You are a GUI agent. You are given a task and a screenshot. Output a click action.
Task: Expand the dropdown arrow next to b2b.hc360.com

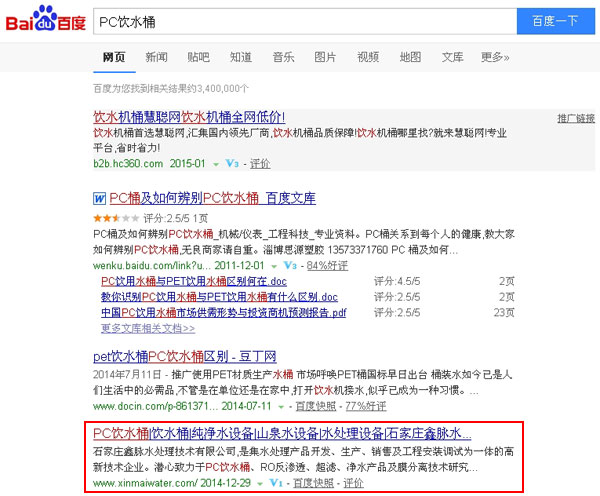click(x=216, y=164)
